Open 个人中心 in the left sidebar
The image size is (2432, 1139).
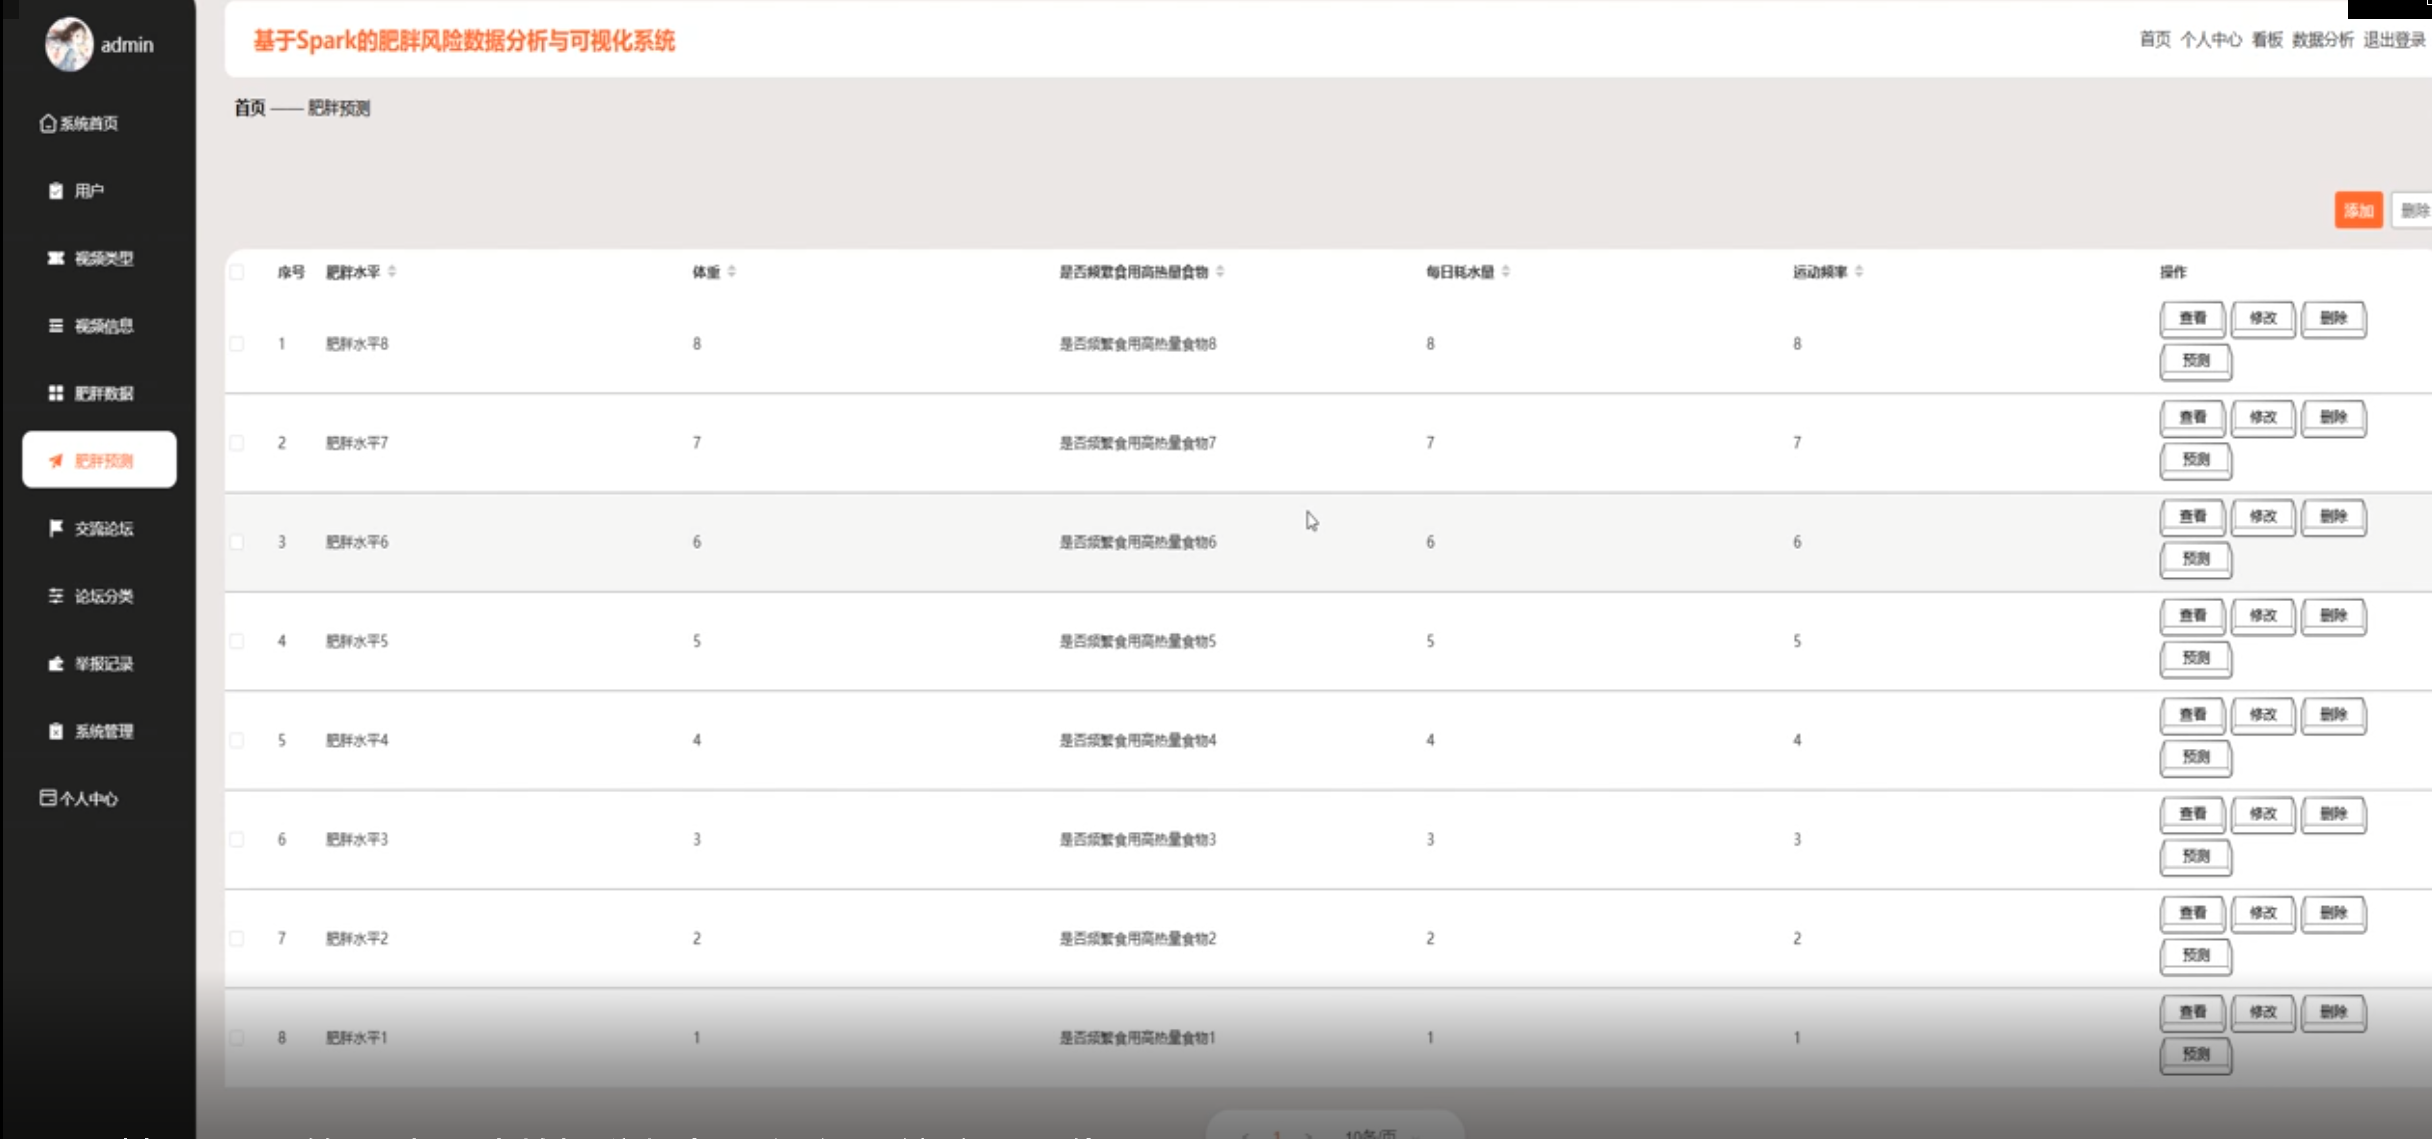click(79, 798)
